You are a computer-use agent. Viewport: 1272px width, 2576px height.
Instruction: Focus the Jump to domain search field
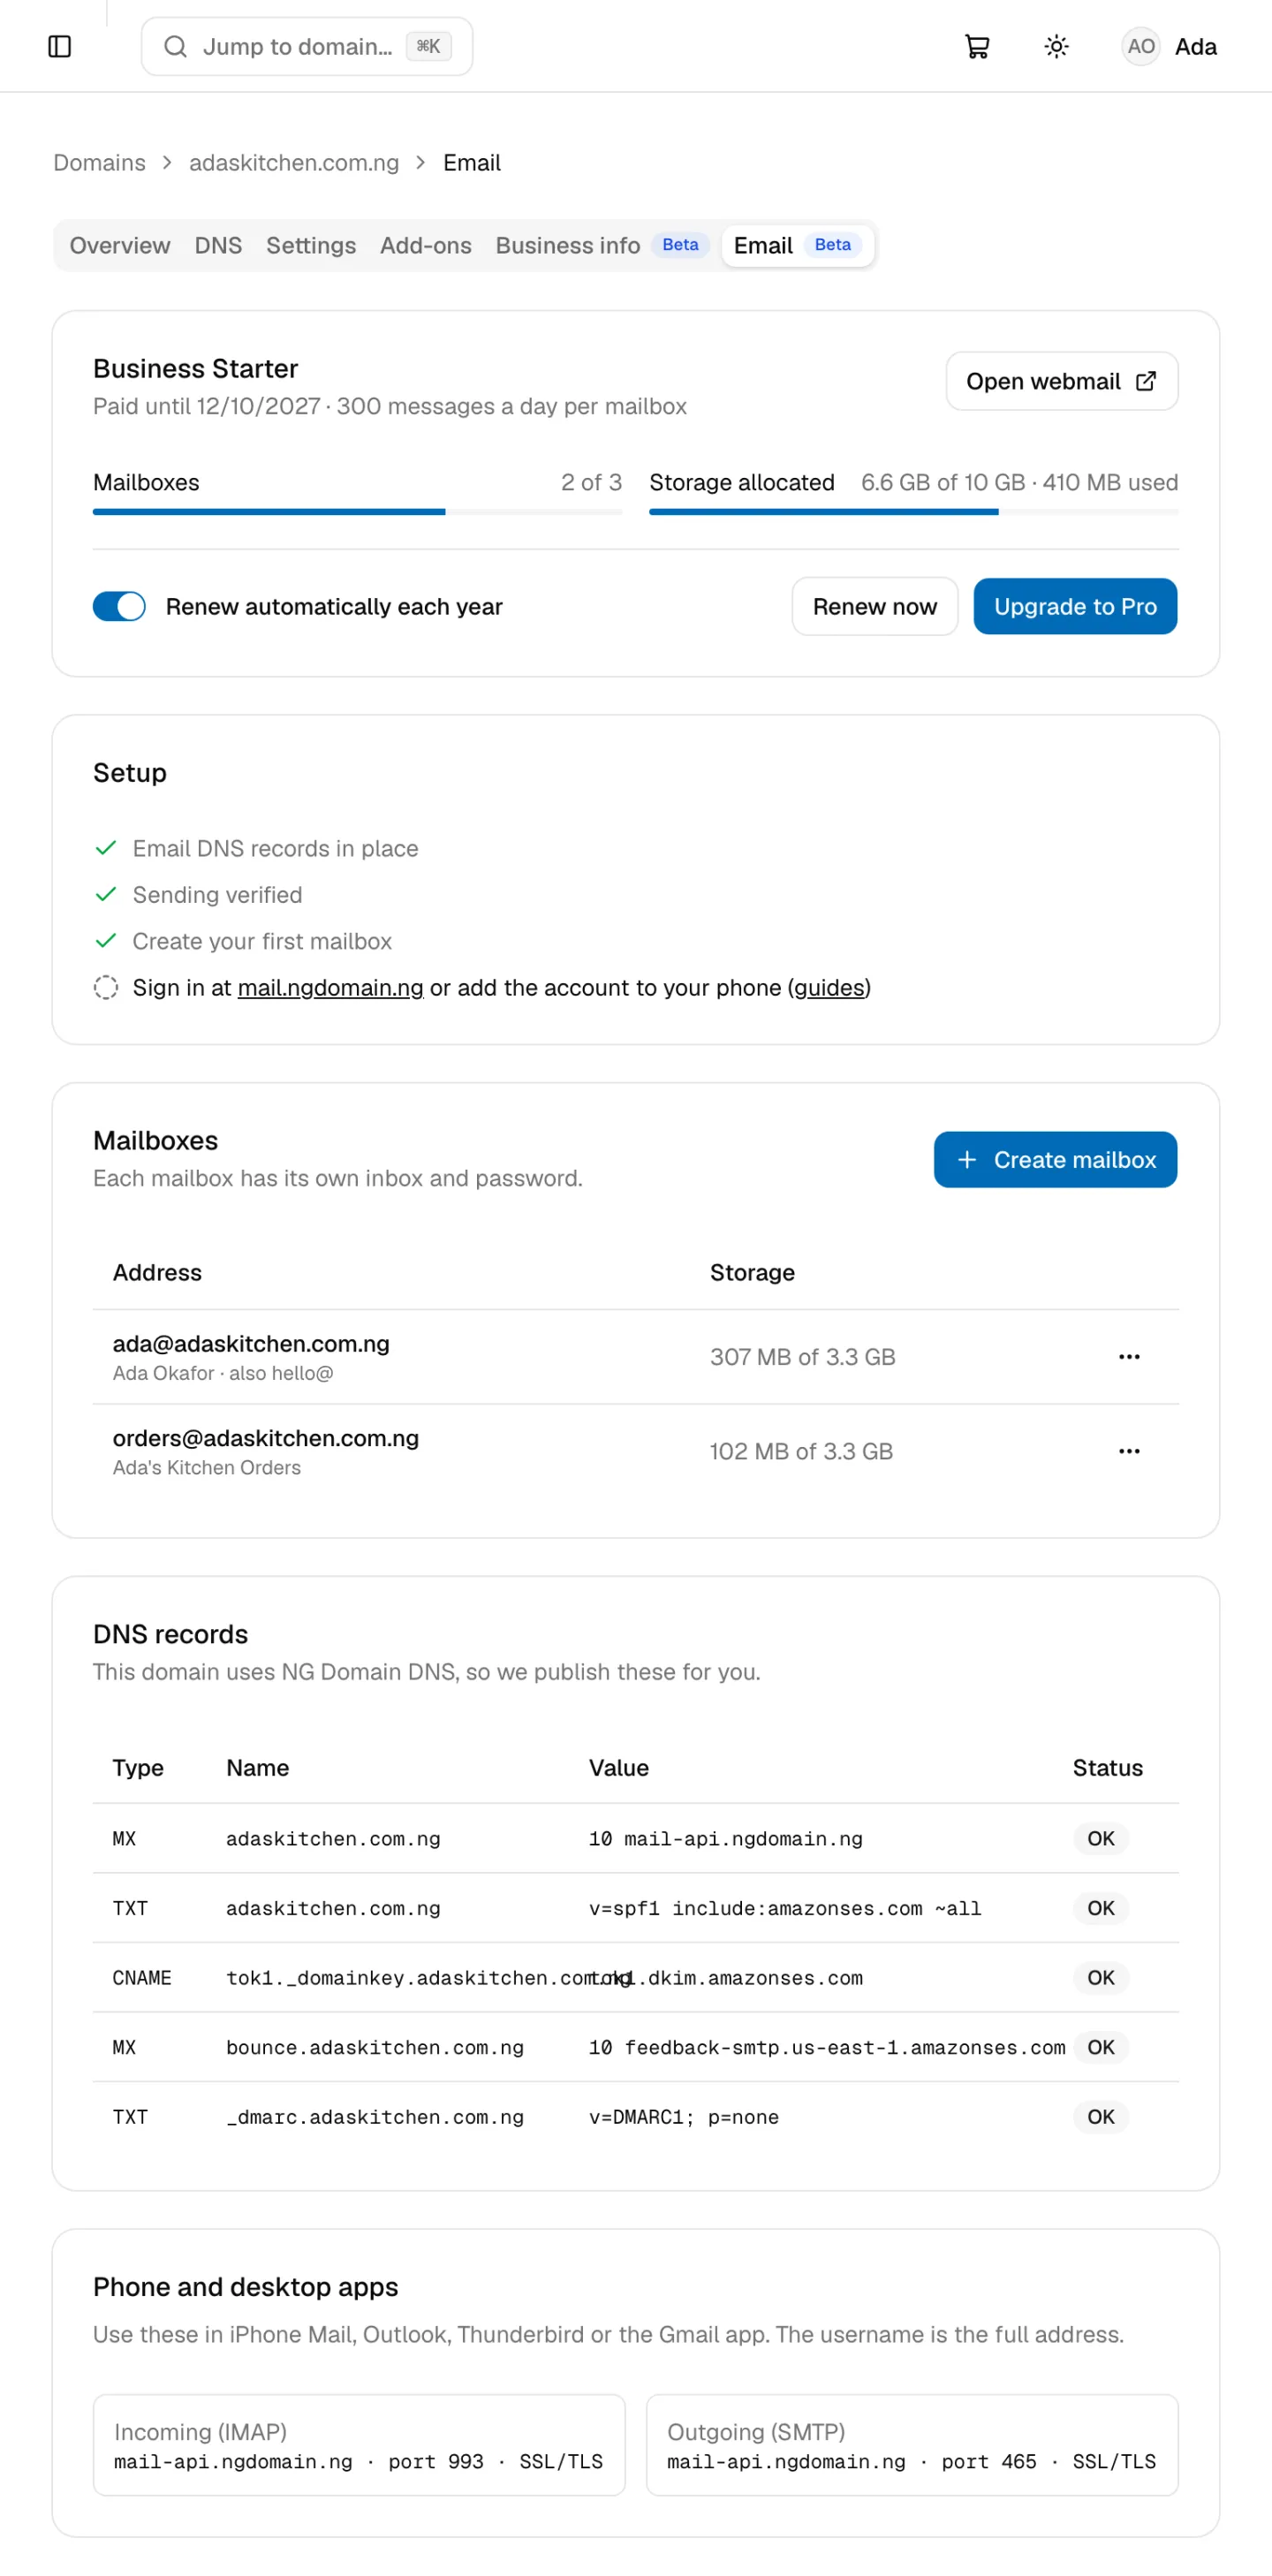pyautogui.click(x=307, y=46)
